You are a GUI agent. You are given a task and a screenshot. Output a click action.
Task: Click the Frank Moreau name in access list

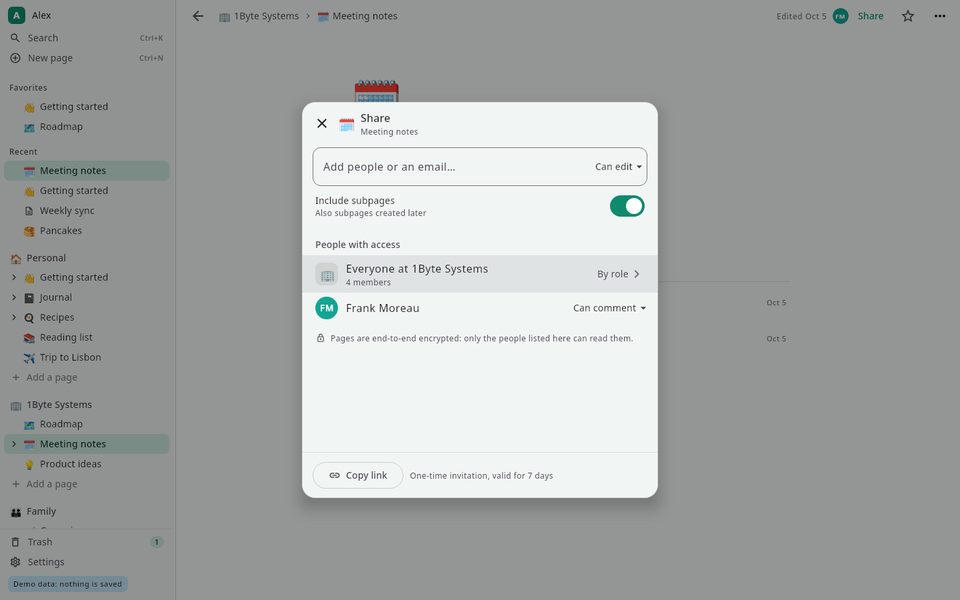382,308
